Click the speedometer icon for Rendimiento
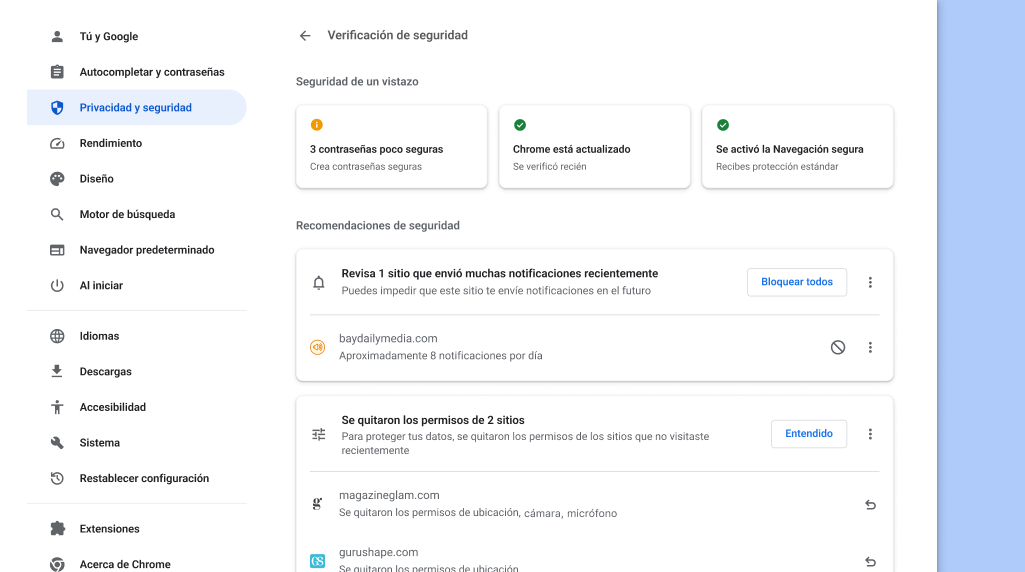Screen dimensions: 1025x572 [x=58, y=143]
